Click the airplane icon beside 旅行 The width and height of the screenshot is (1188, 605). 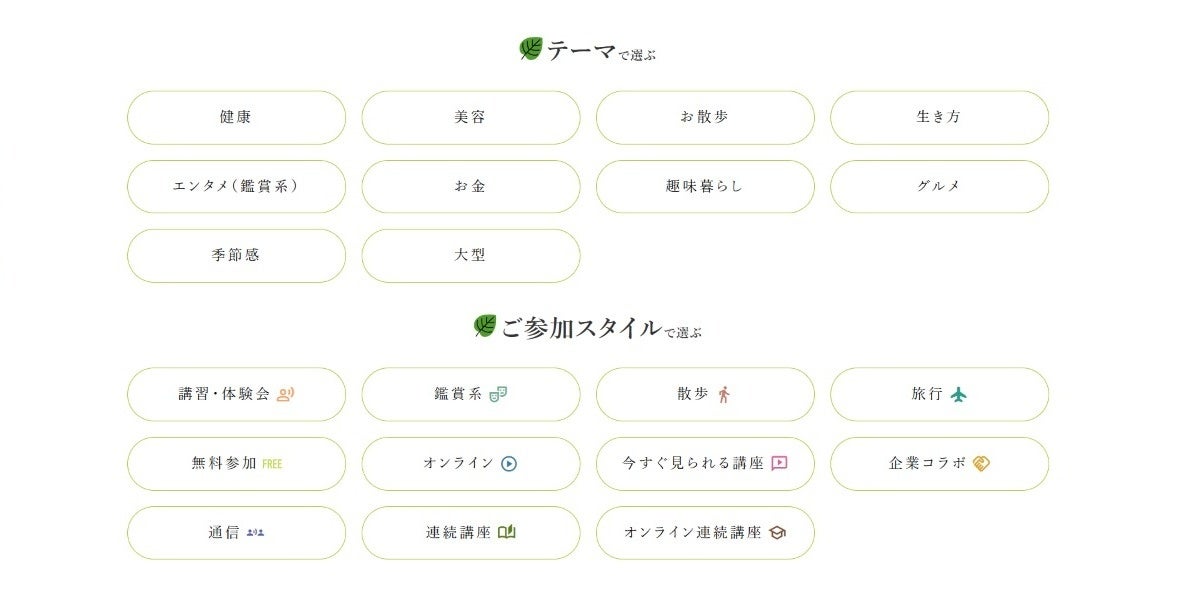click(x=960, y=394)
